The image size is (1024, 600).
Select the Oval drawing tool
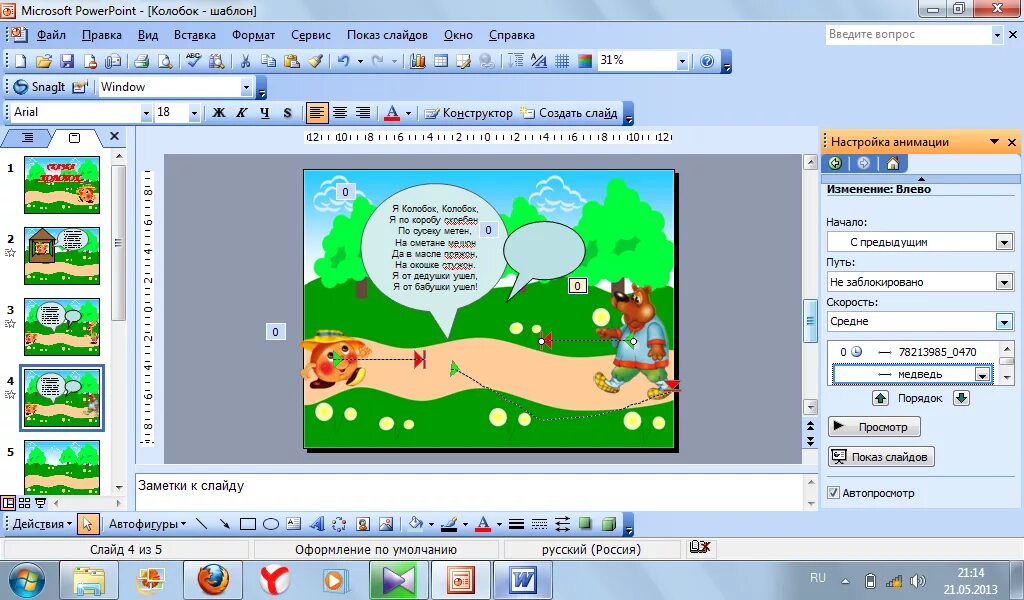coord(270,524)
